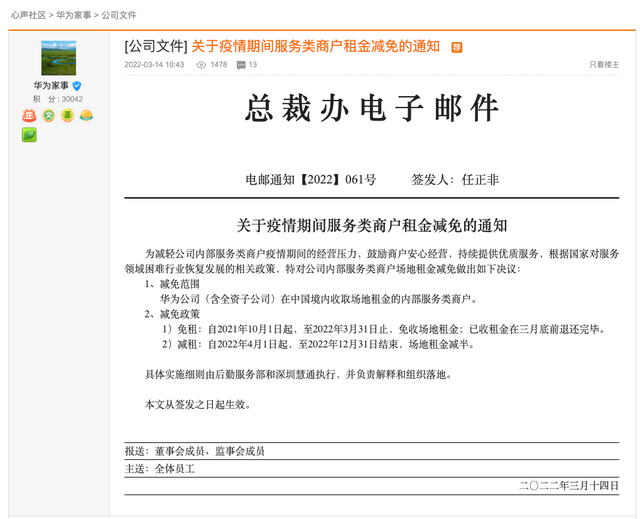Viewport: 640px width, 519px height.
Task: Open the 心声社区 breadcrumb link
Action: pyautogui.click(x=28, y=15)
